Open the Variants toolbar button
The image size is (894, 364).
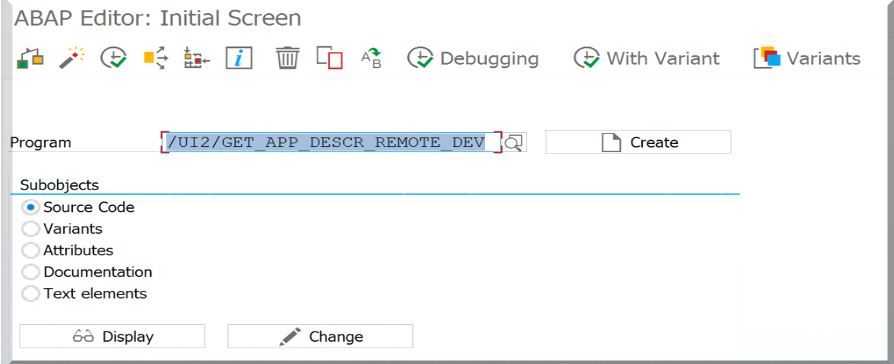807,58
